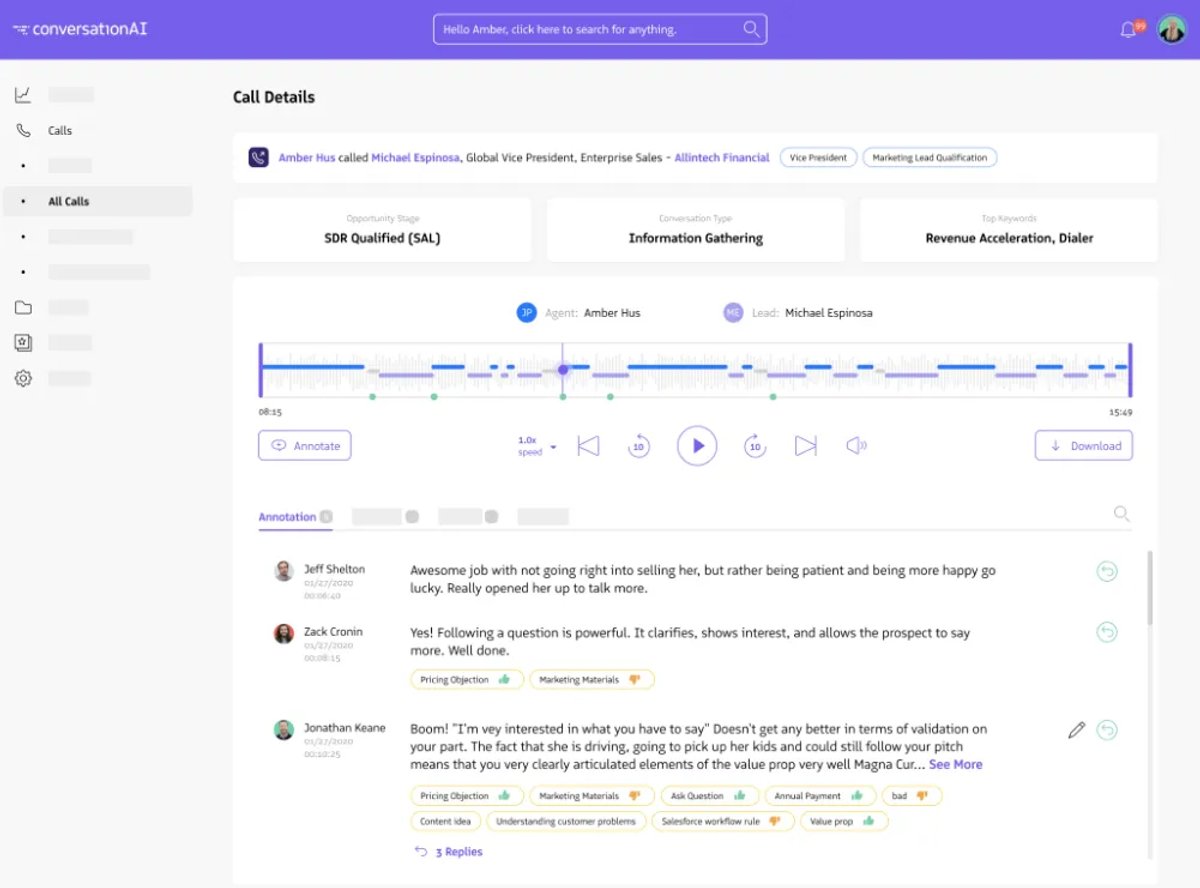Click the purple phone badge before Amber Hus
The width and height of the screenshot is (1200, 888).
(258, 157)
